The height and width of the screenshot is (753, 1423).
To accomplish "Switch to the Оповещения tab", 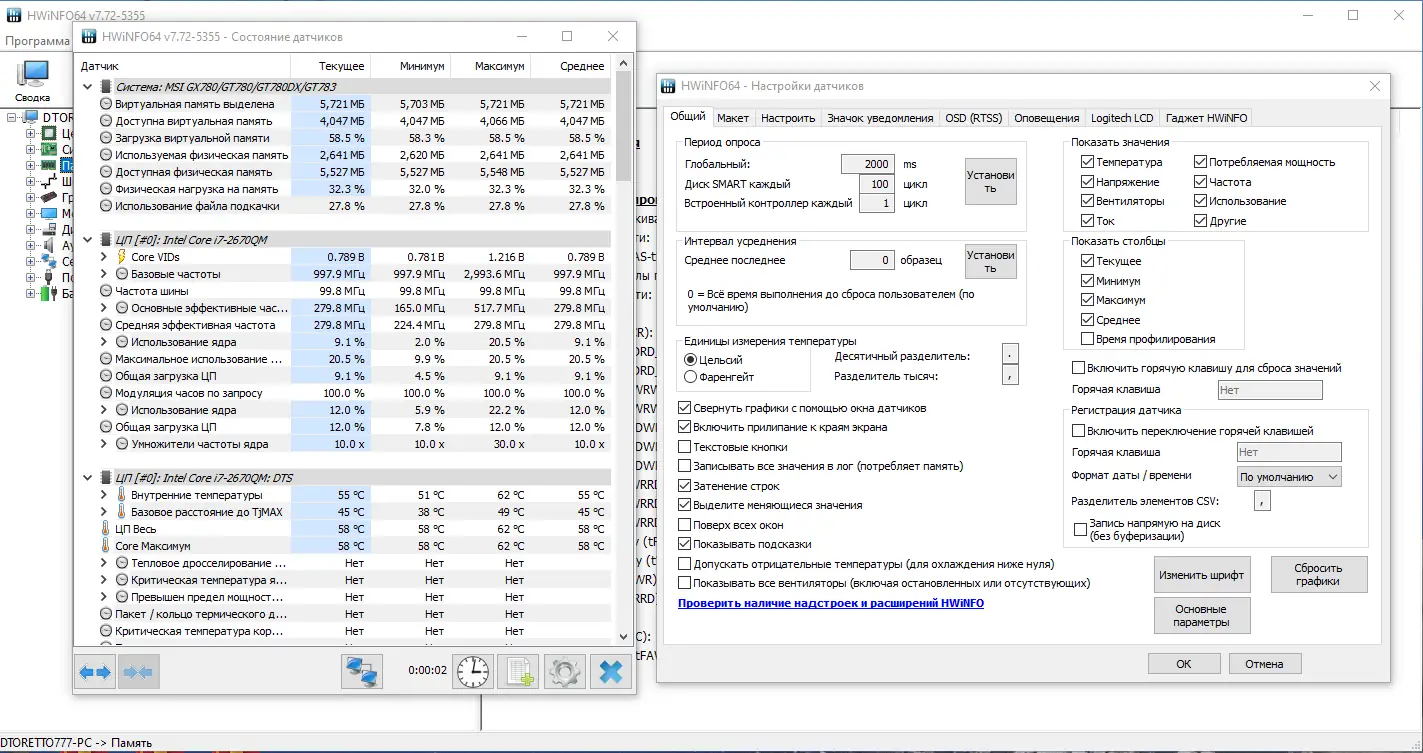I will click(x=1046, y=118).
